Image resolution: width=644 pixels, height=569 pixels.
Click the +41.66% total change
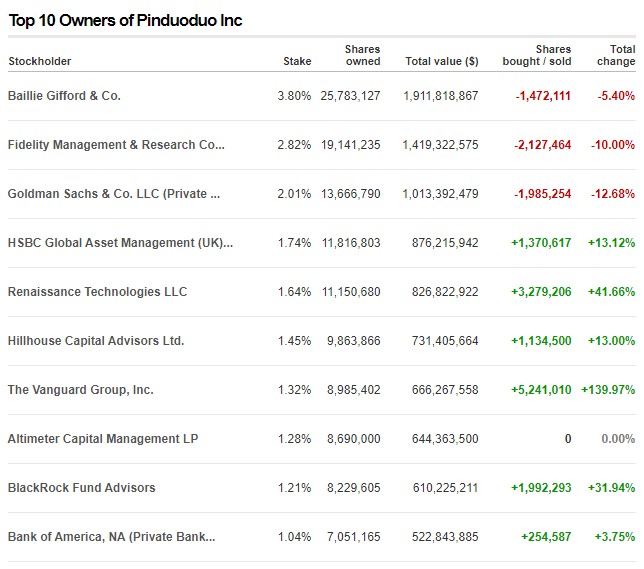pos(612,292)
